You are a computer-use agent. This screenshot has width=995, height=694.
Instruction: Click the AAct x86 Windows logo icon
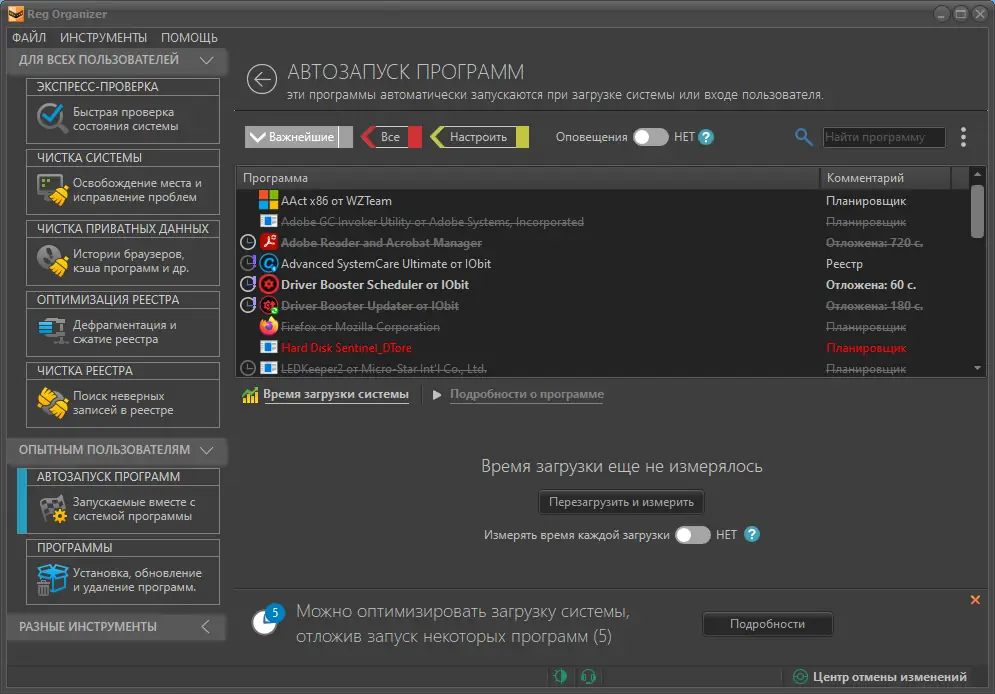click(x=268, y=200)
